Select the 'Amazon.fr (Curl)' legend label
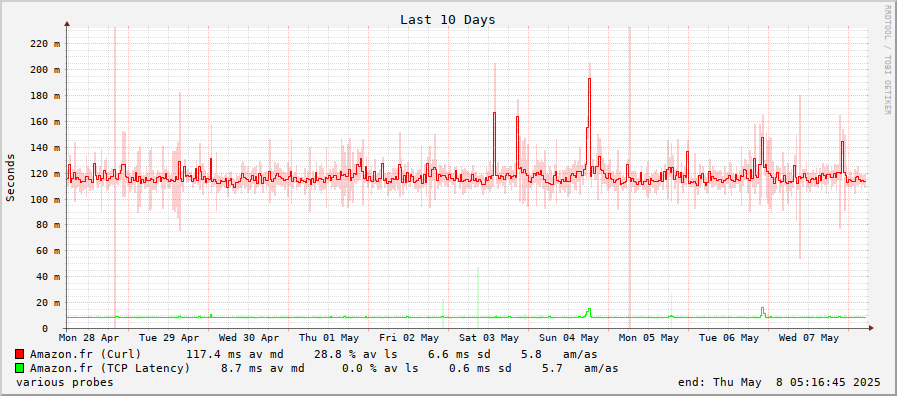The height and width of the screenshot is (396, 897). pos(86,354)
